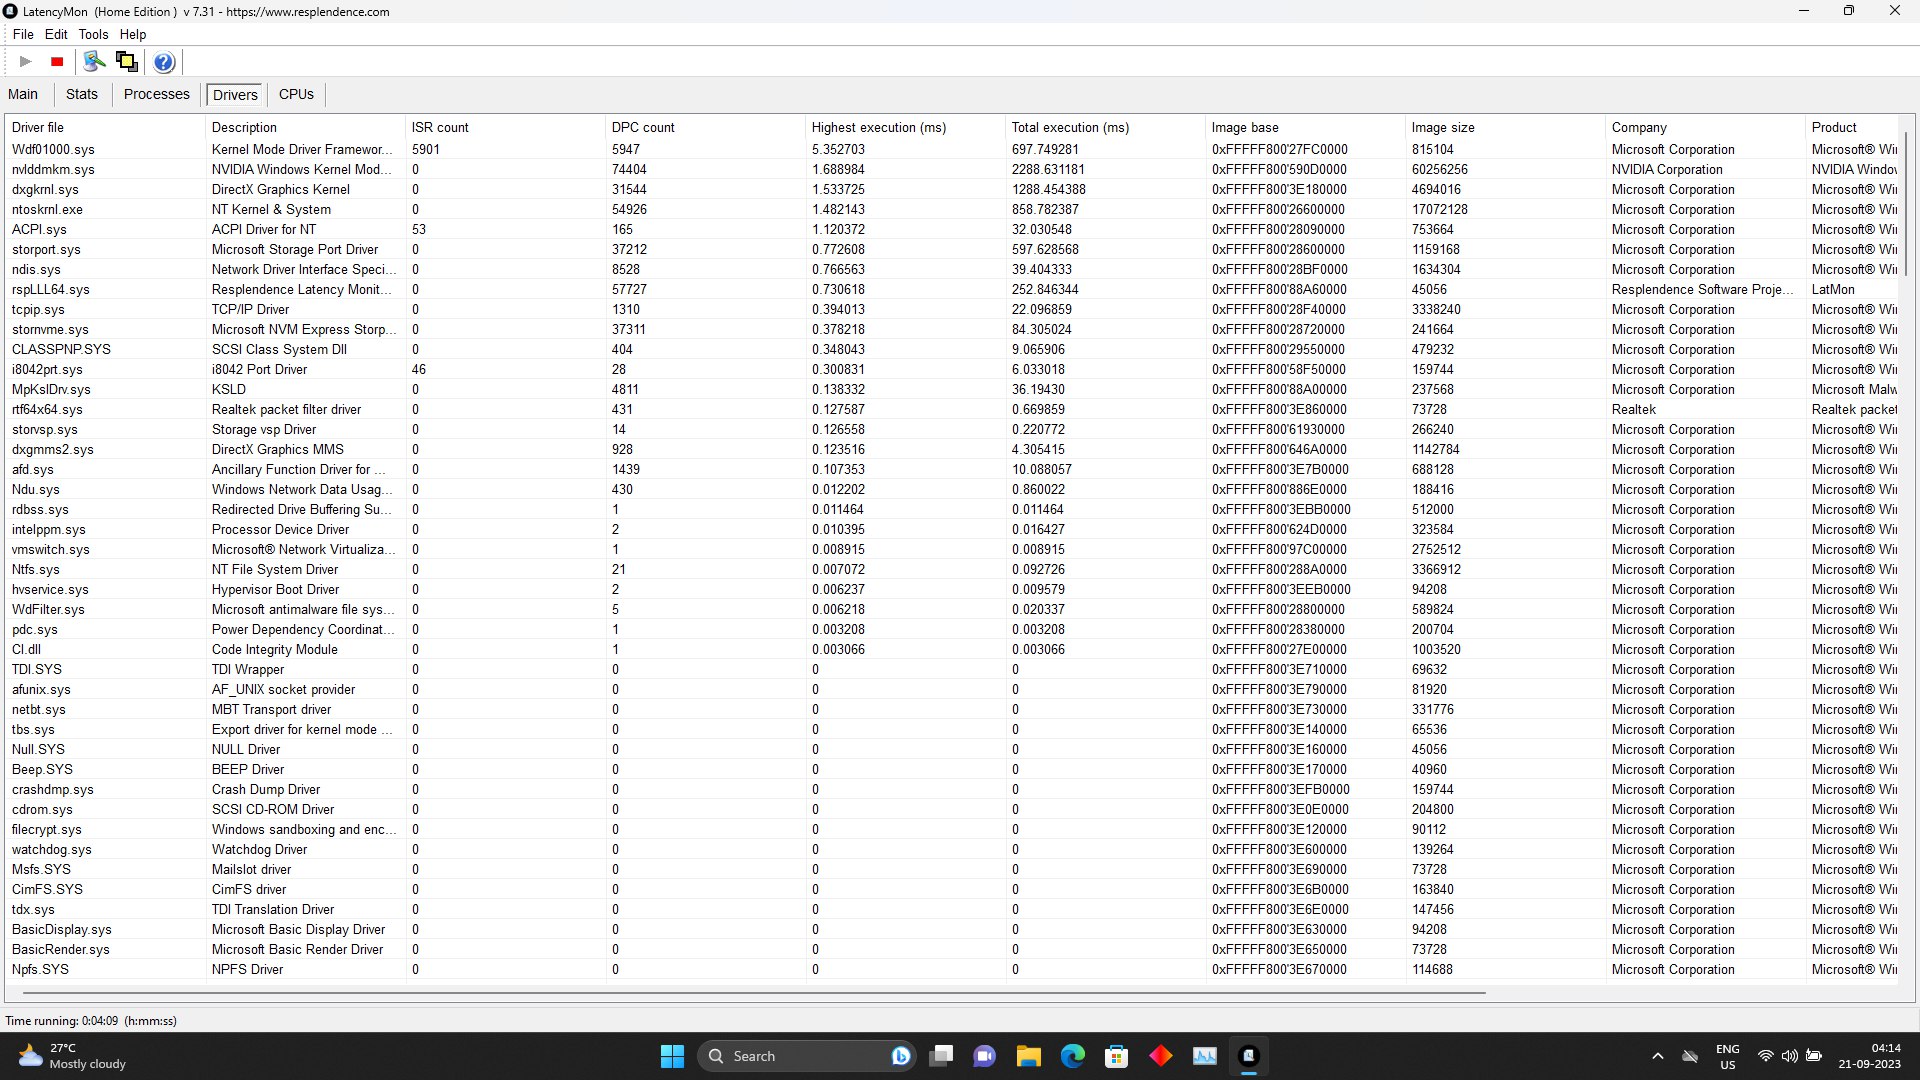Open the options wrench toolbar icon
The height and width of the screenshot is (1080, 1920).
(94, 62)
